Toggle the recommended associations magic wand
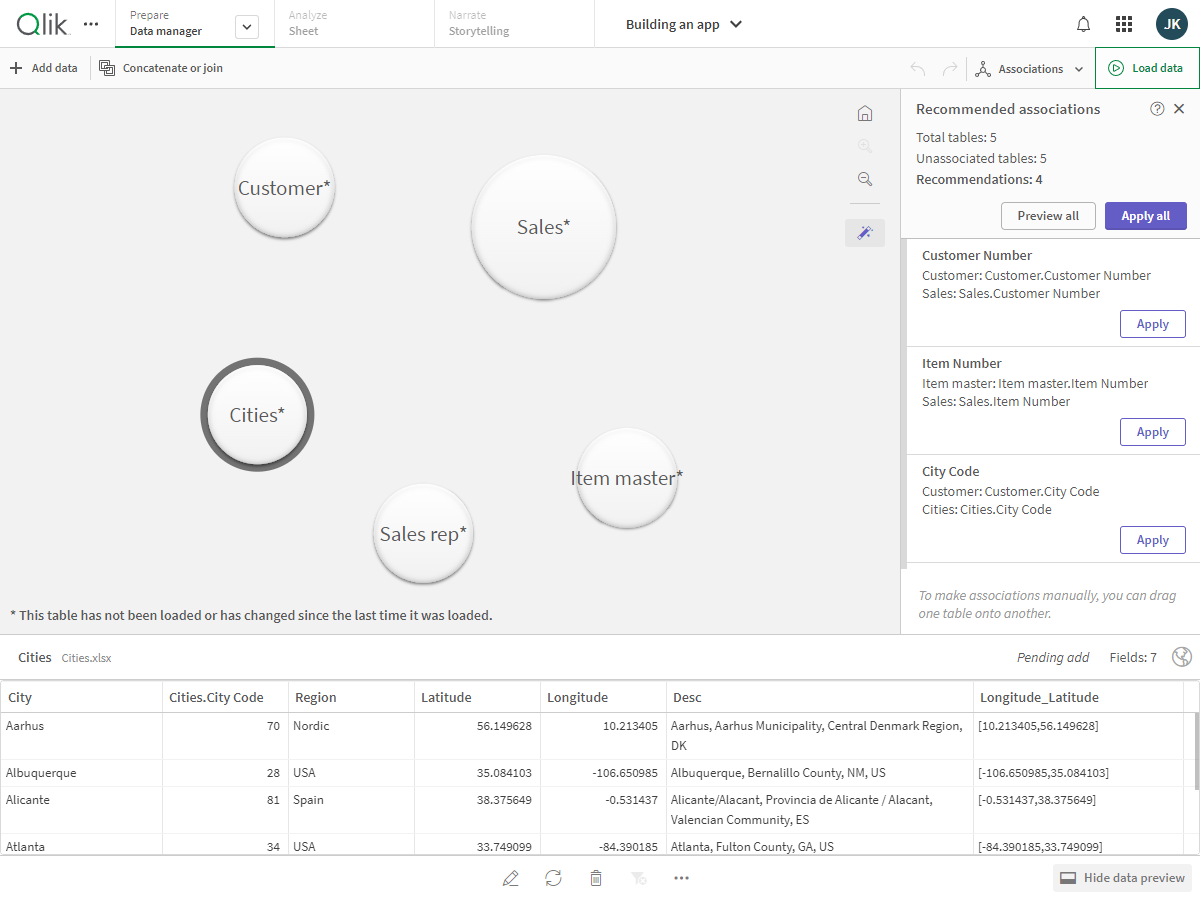 865,233
